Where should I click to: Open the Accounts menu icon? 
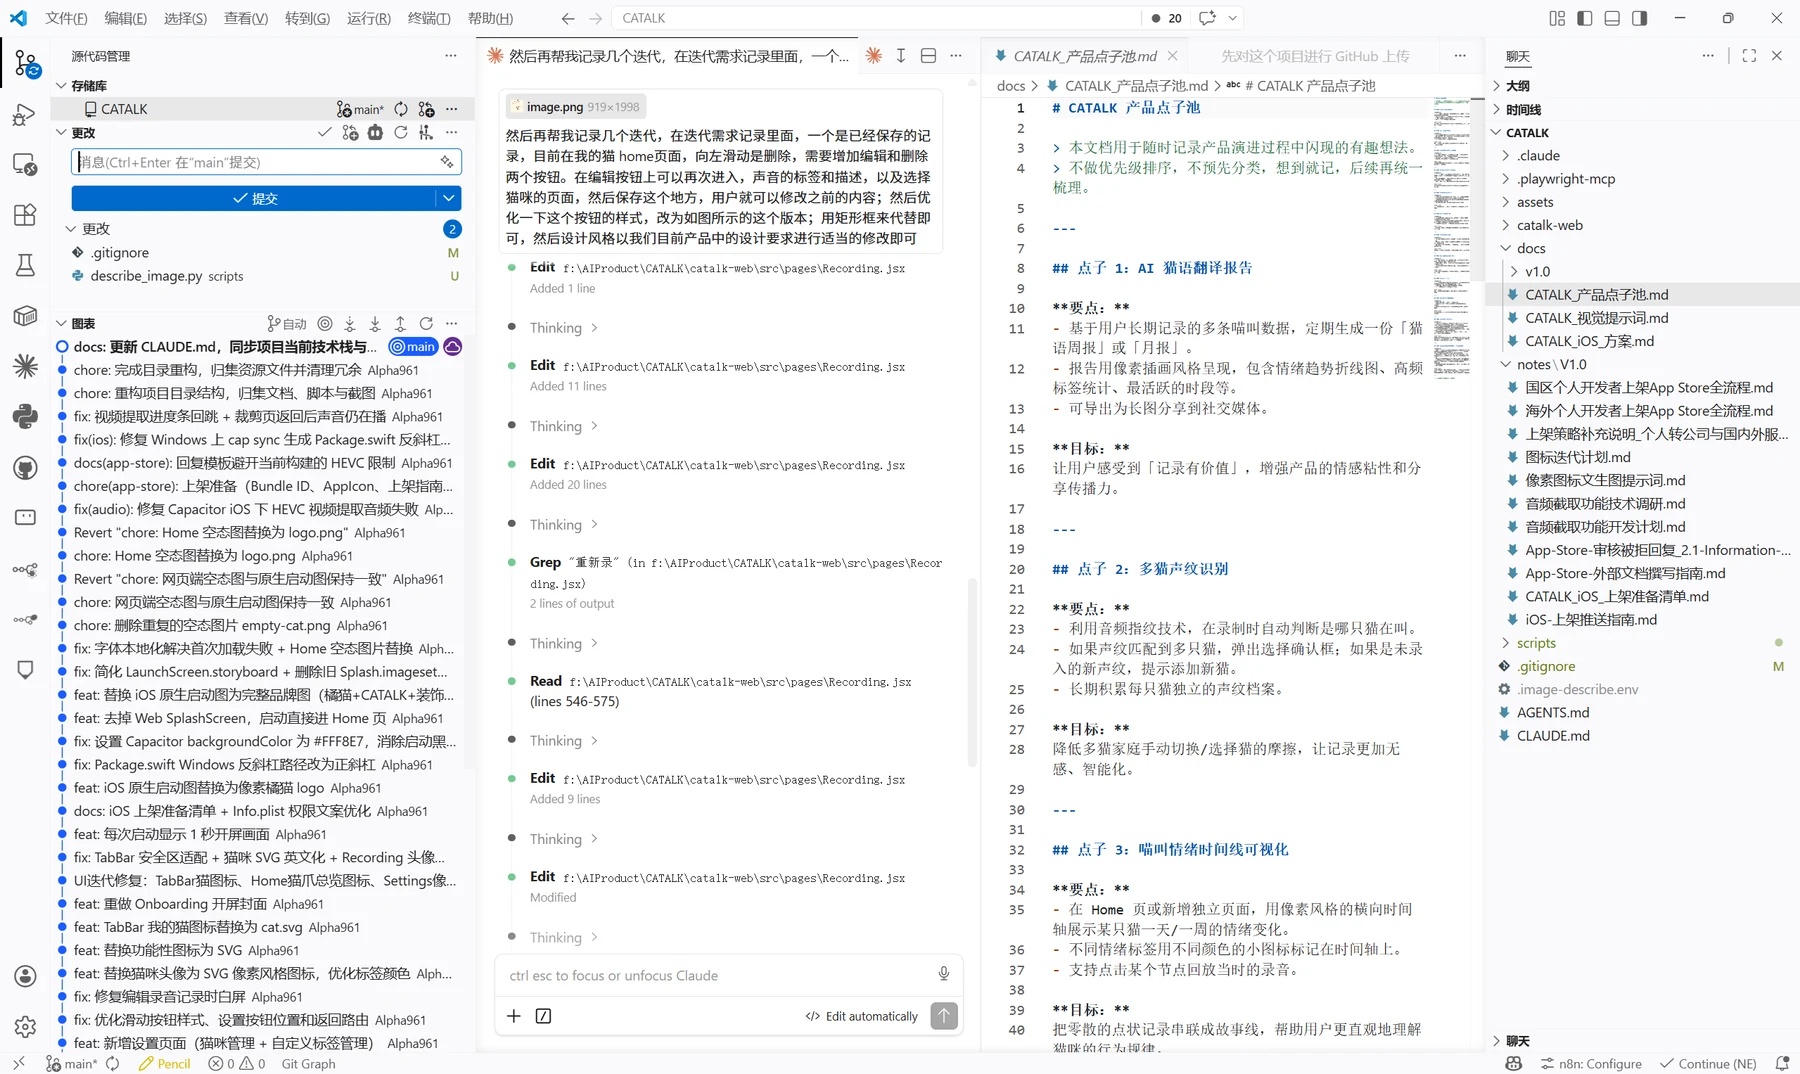pos(25,976)
